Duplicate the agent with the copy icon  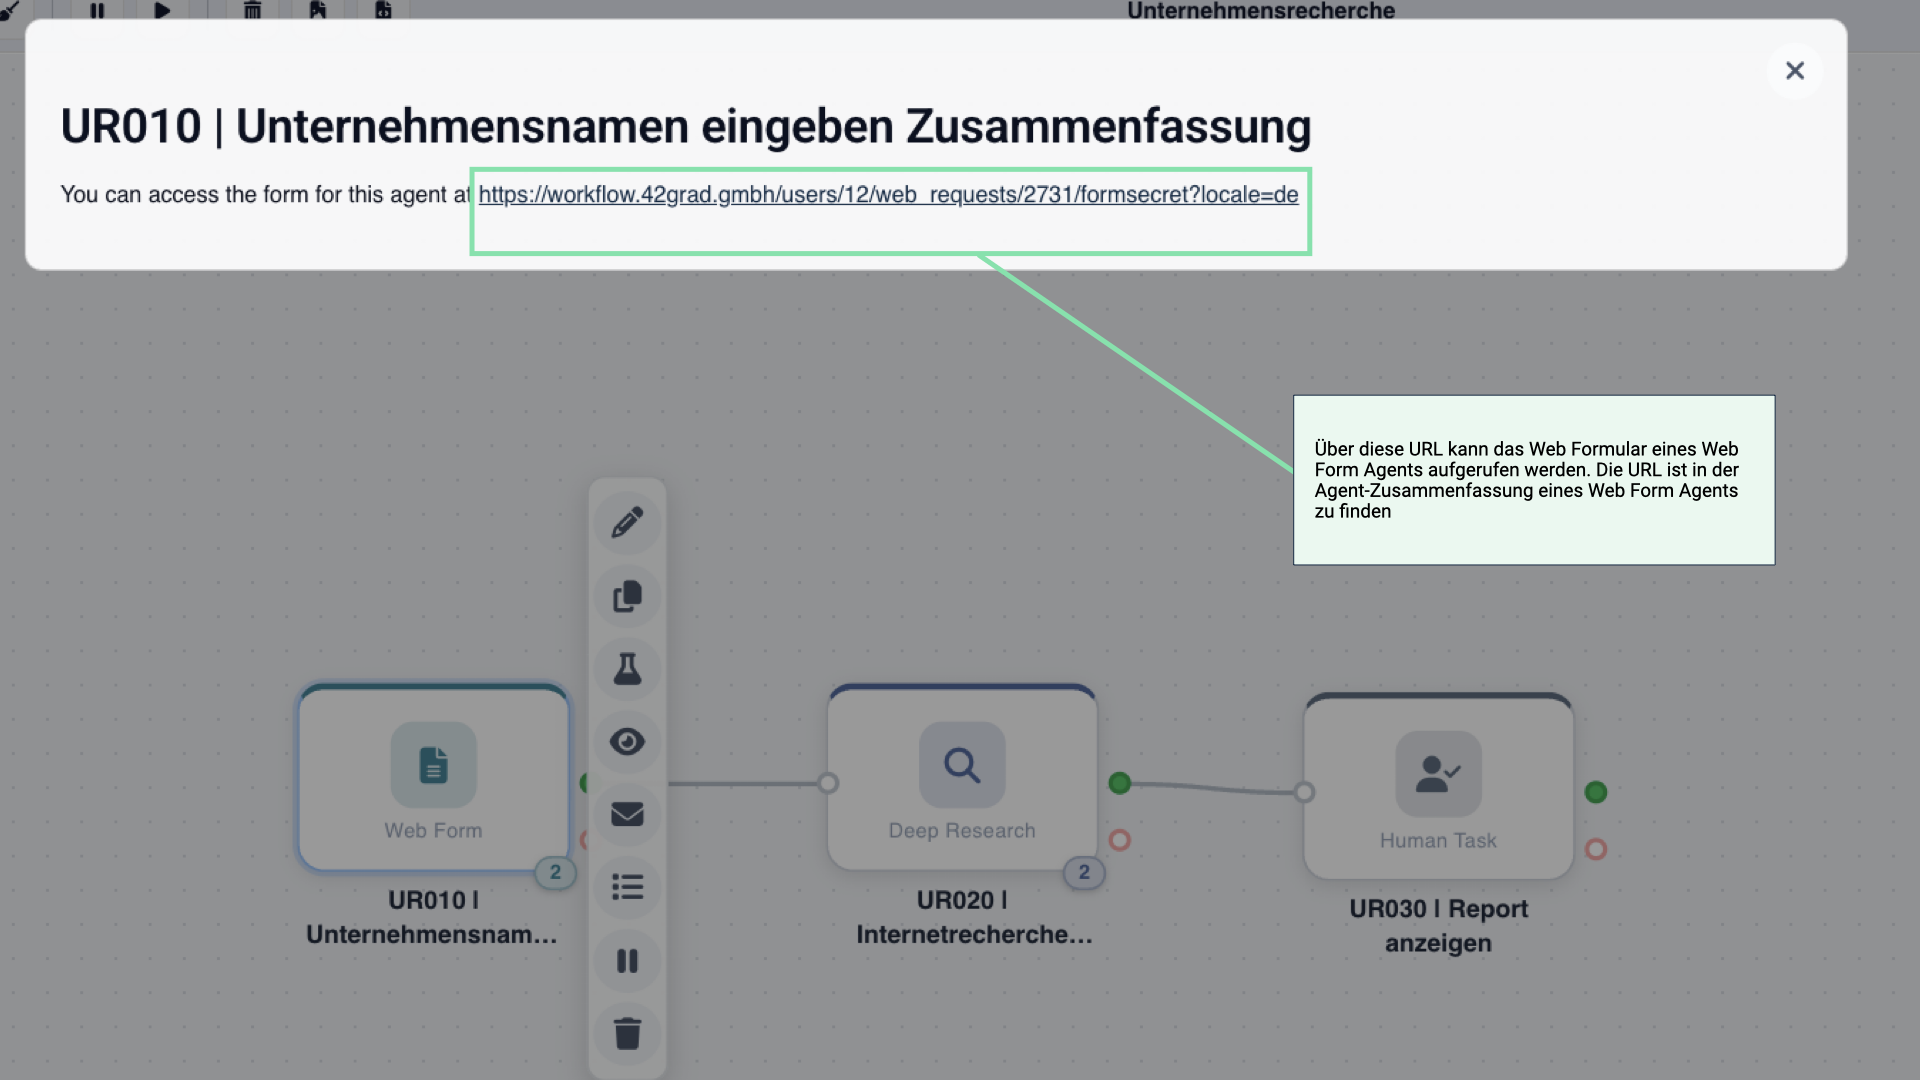(x=627, y=595)
